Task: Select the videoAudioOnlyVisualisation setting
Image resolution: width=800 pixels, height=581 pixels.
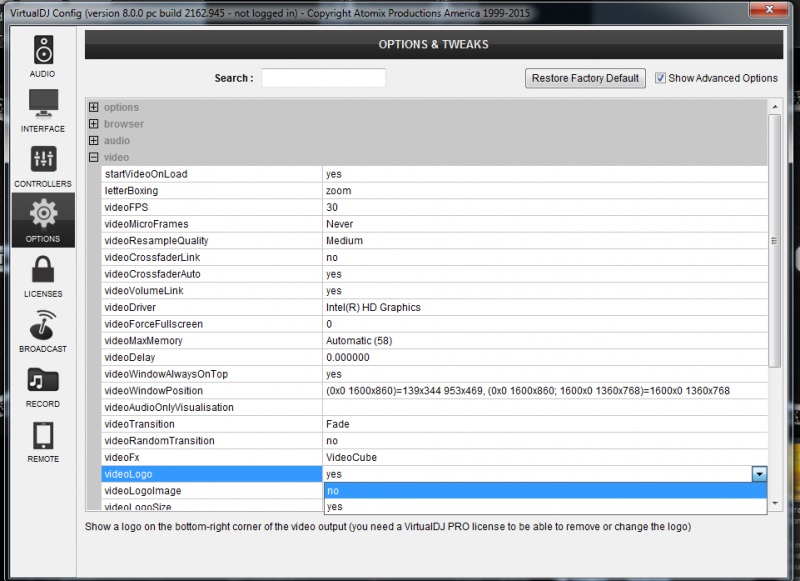Action: coord(434,407)
